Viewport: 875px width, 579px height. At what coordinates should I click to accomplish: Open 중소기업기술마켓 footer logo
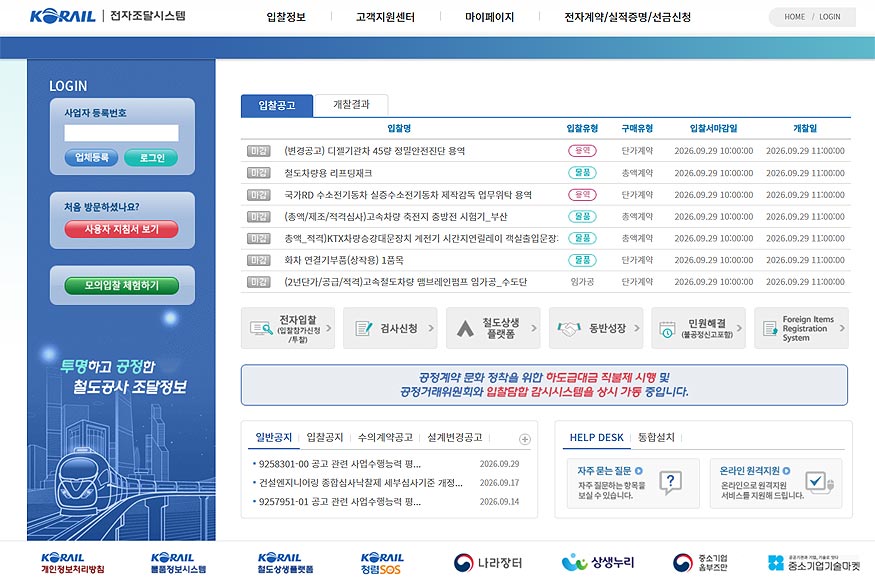click(814, 563)
